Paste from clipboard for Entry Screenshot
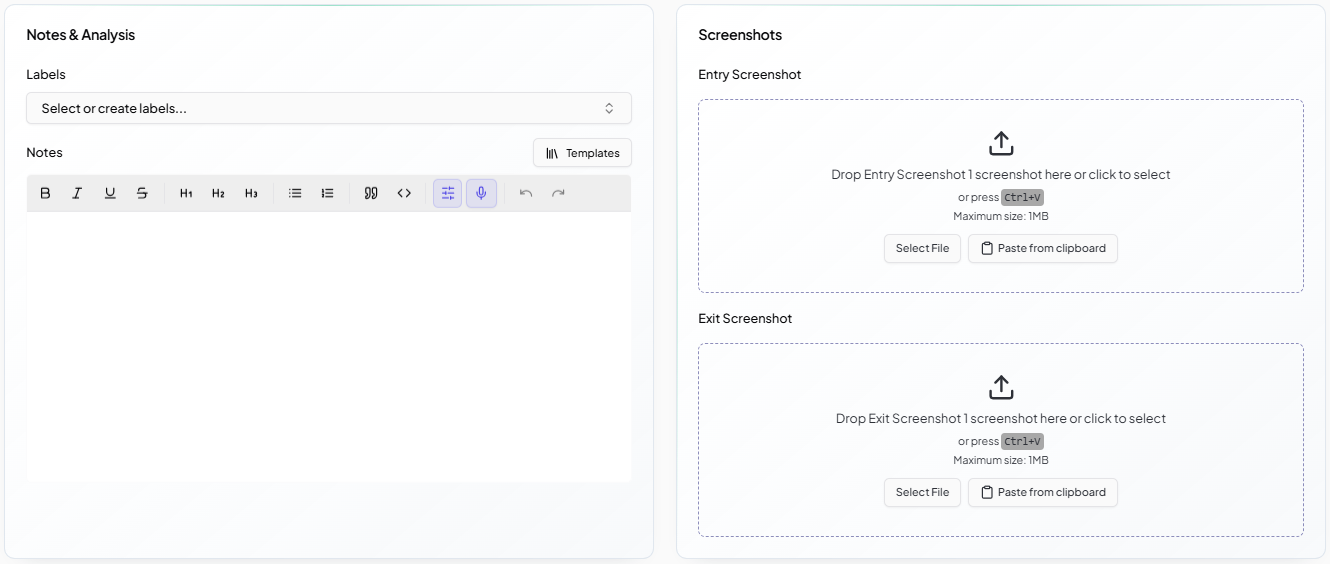1330x564 pixels. tap(1043, 248)
